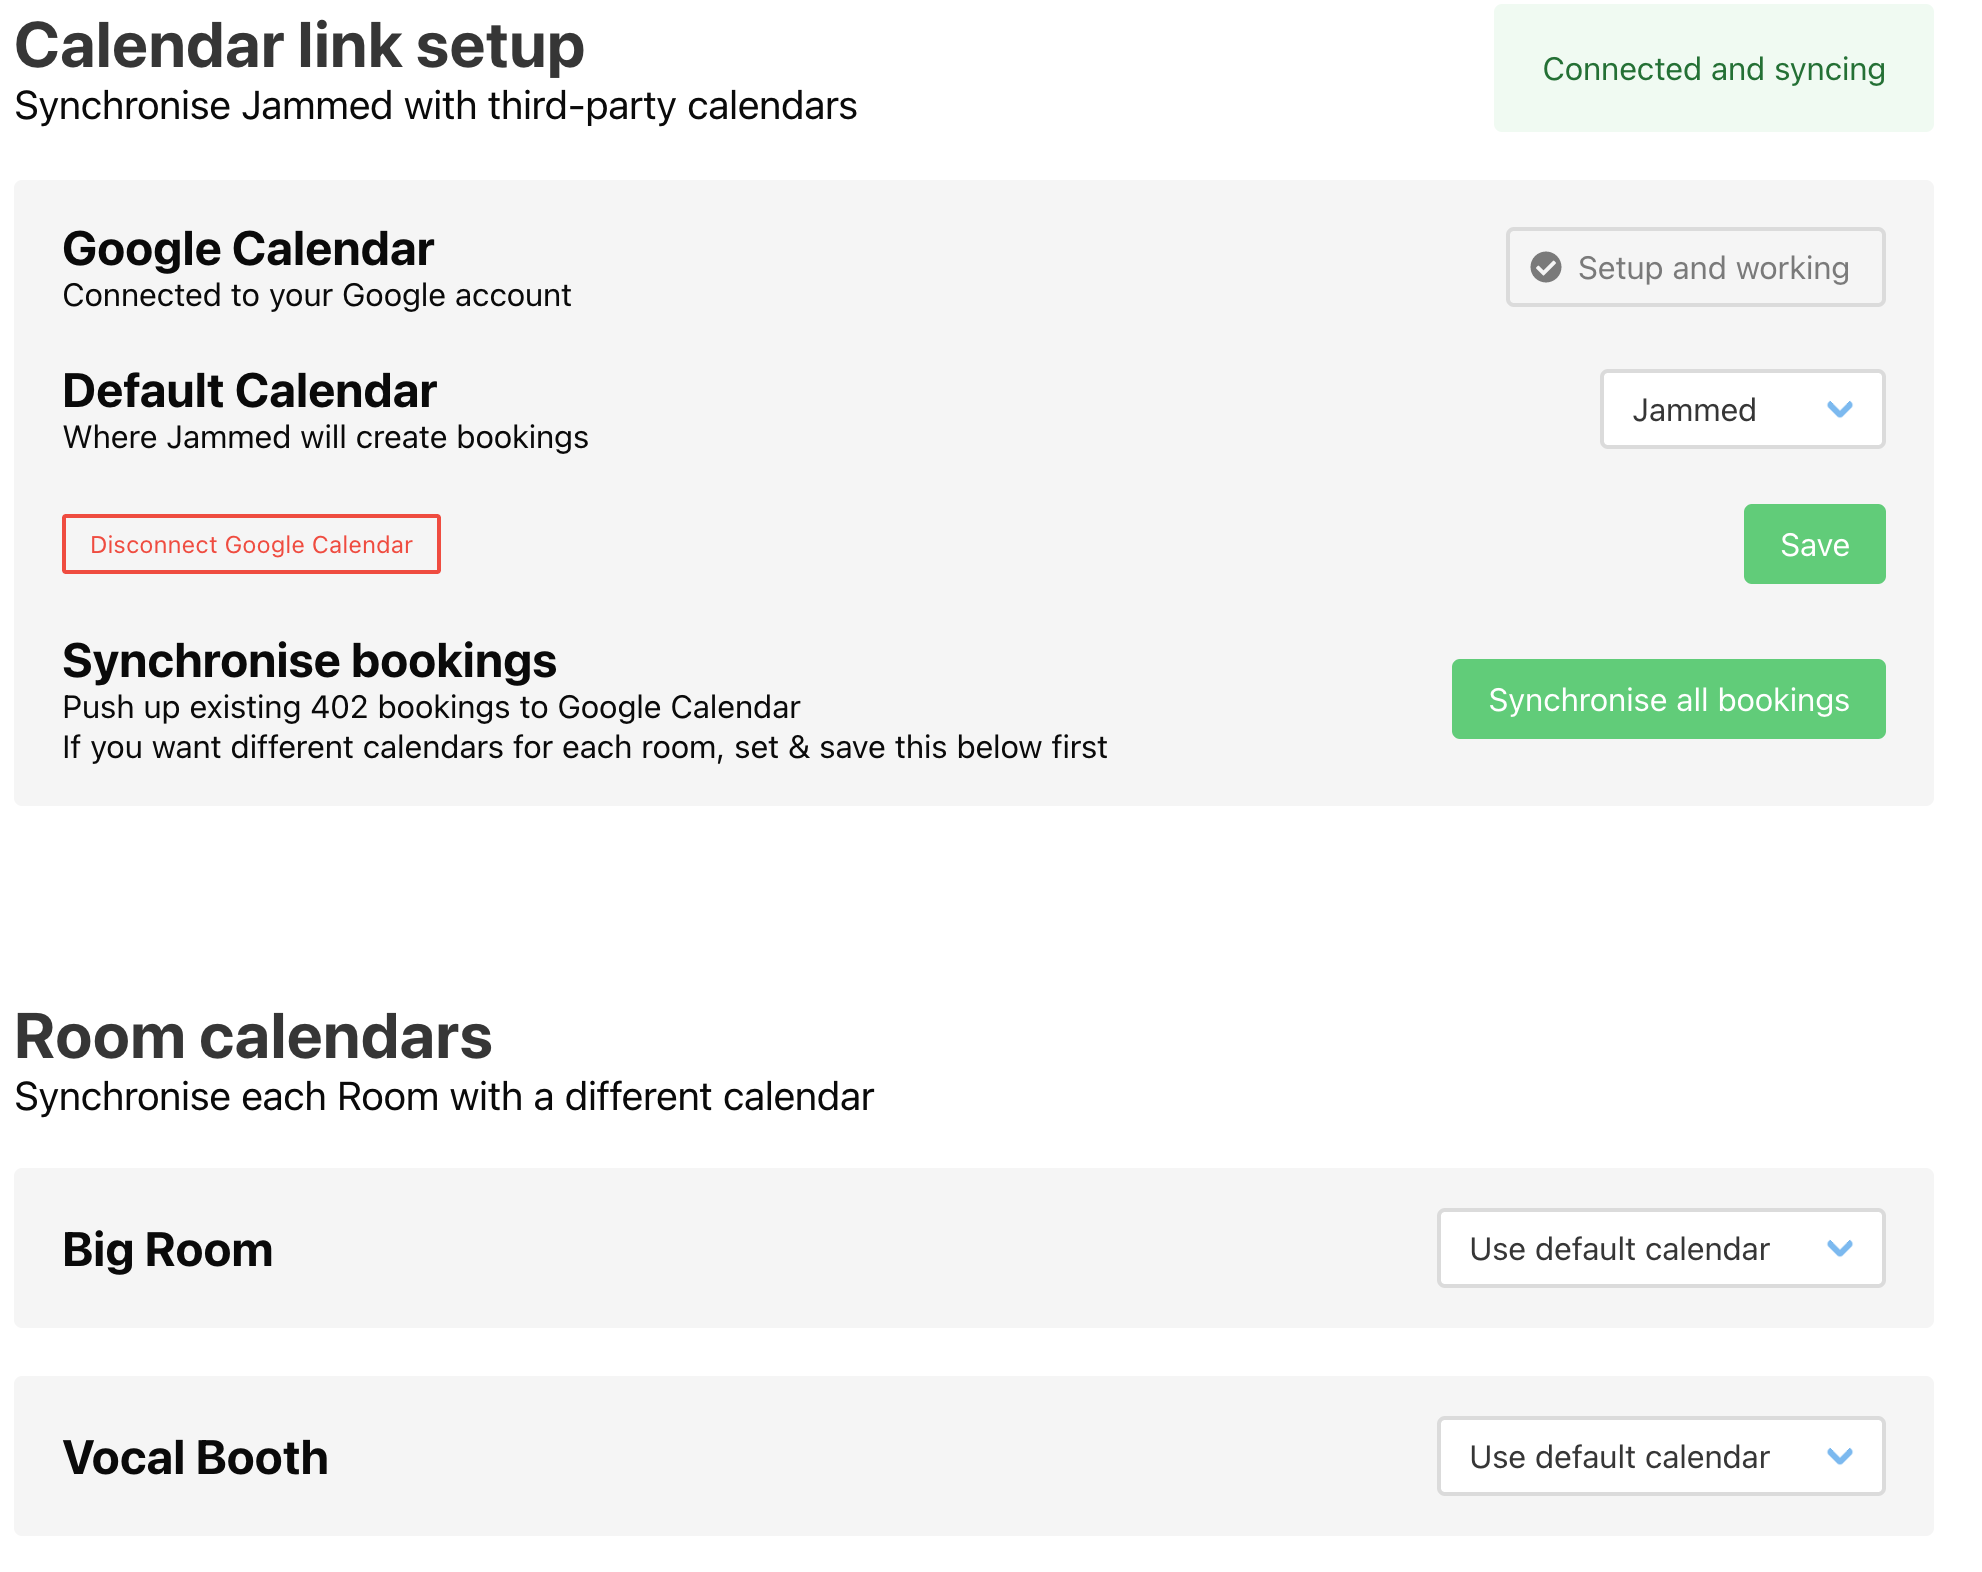The image size is (1982, 1572).
Task: Click the Vocal Booth dropdown chevron arrow
Action: click(x=1839, y=1456)
